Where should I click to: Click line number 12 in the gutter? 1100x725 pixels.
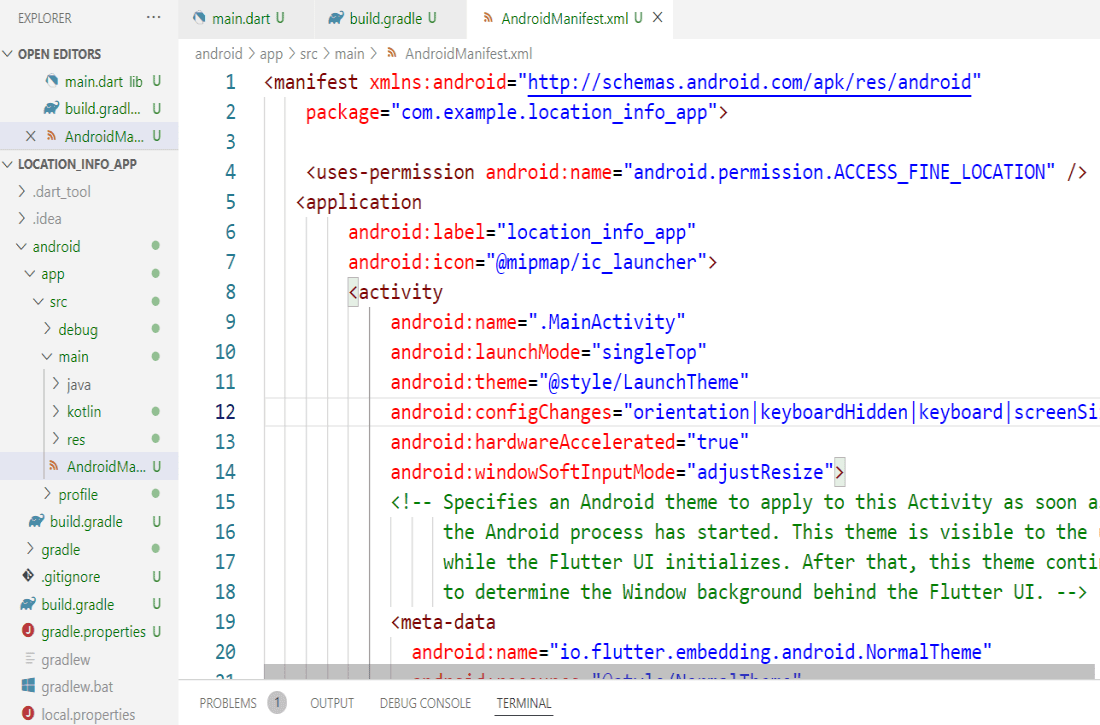pyautogui.click(x=225, y=411)
